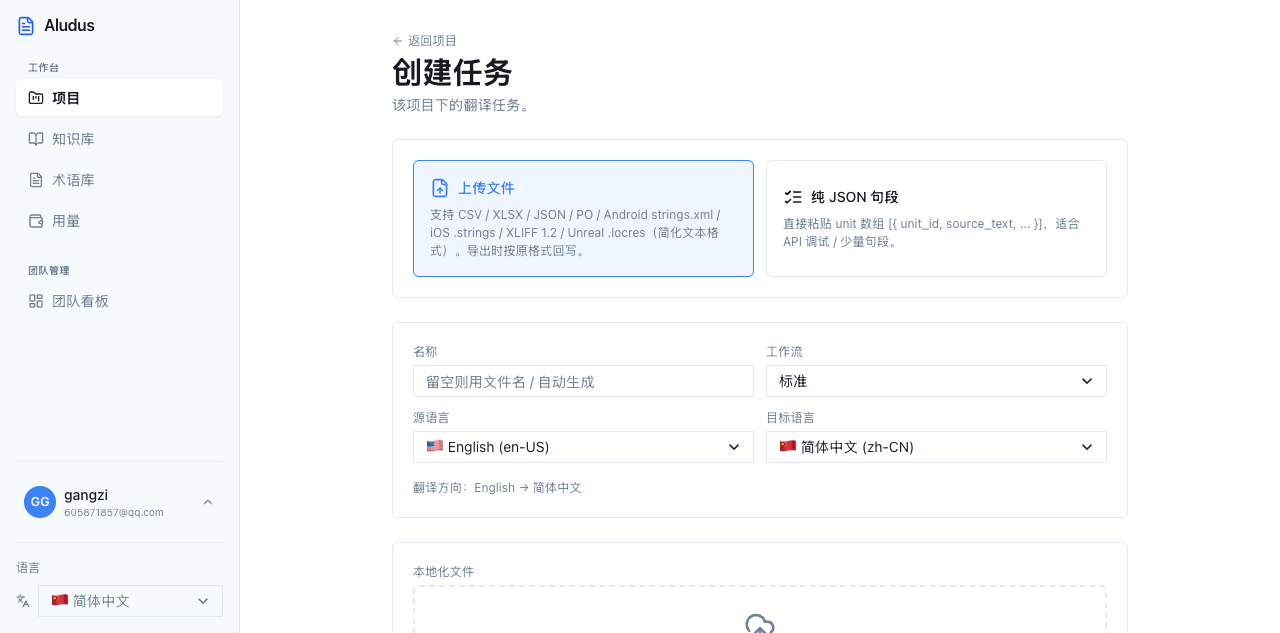
Task: Open the 源语言 English (en-US) dropdown
Action: (x=583, y=447)
